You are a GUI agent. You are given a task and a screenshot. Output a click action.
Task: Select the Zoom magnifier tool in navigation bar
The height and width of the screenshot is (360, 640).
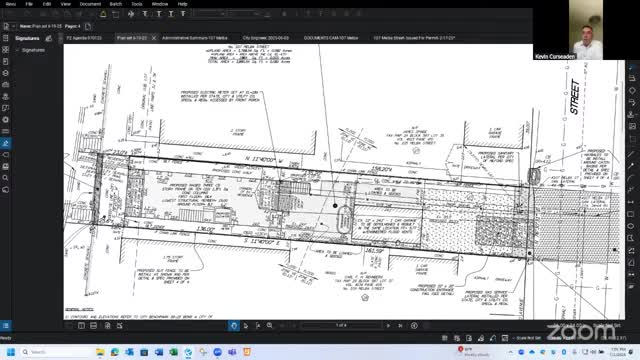pos(270,325)
